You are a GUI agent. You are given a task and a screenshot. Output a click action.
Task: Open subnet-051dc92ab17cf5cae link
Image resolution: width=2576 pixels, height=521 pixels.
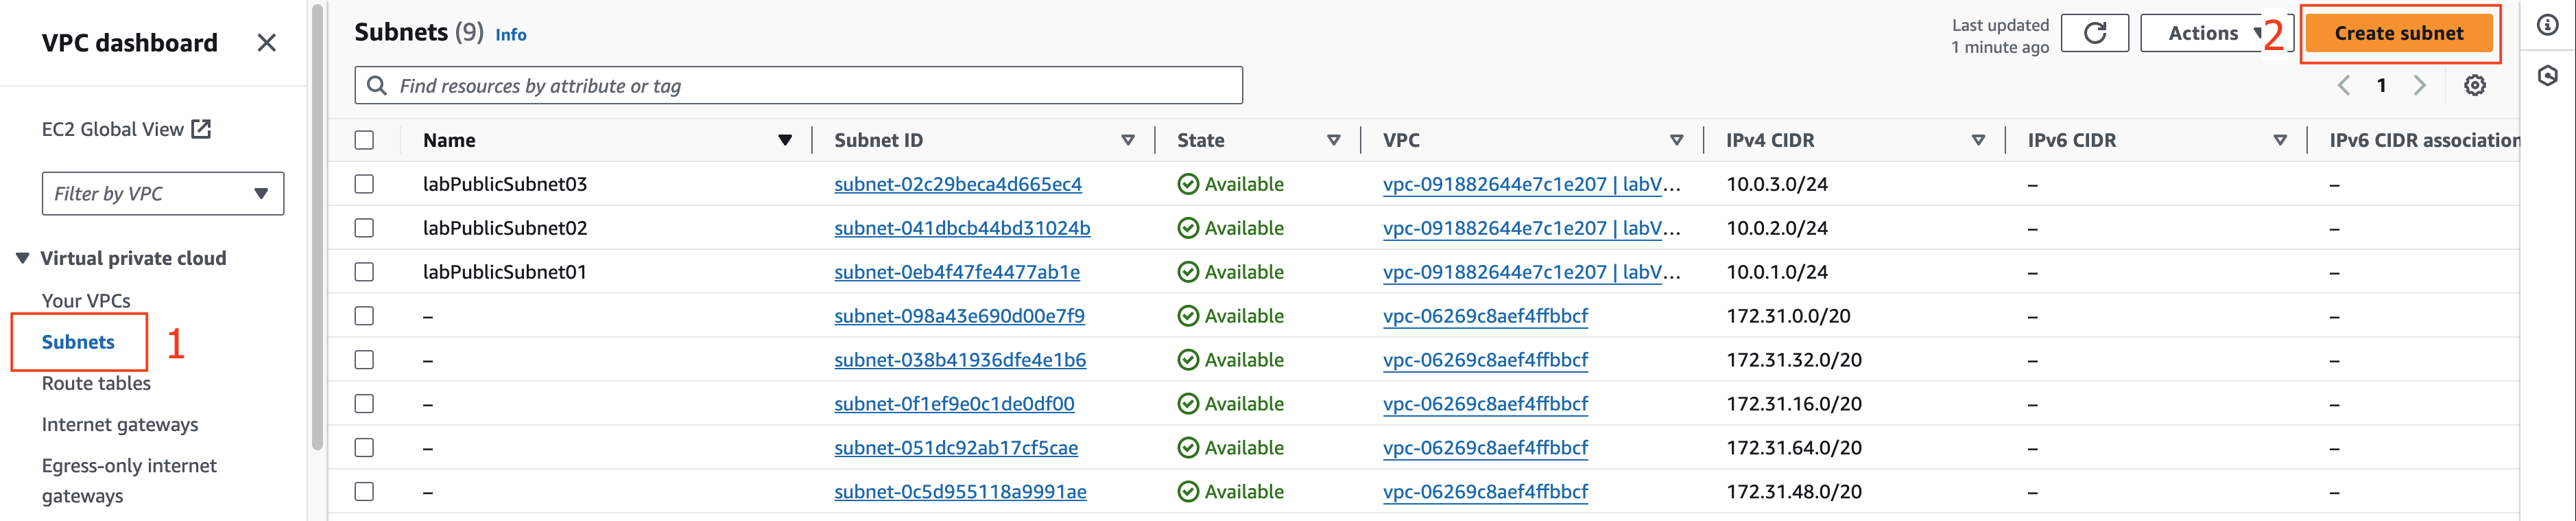point(956,448)
